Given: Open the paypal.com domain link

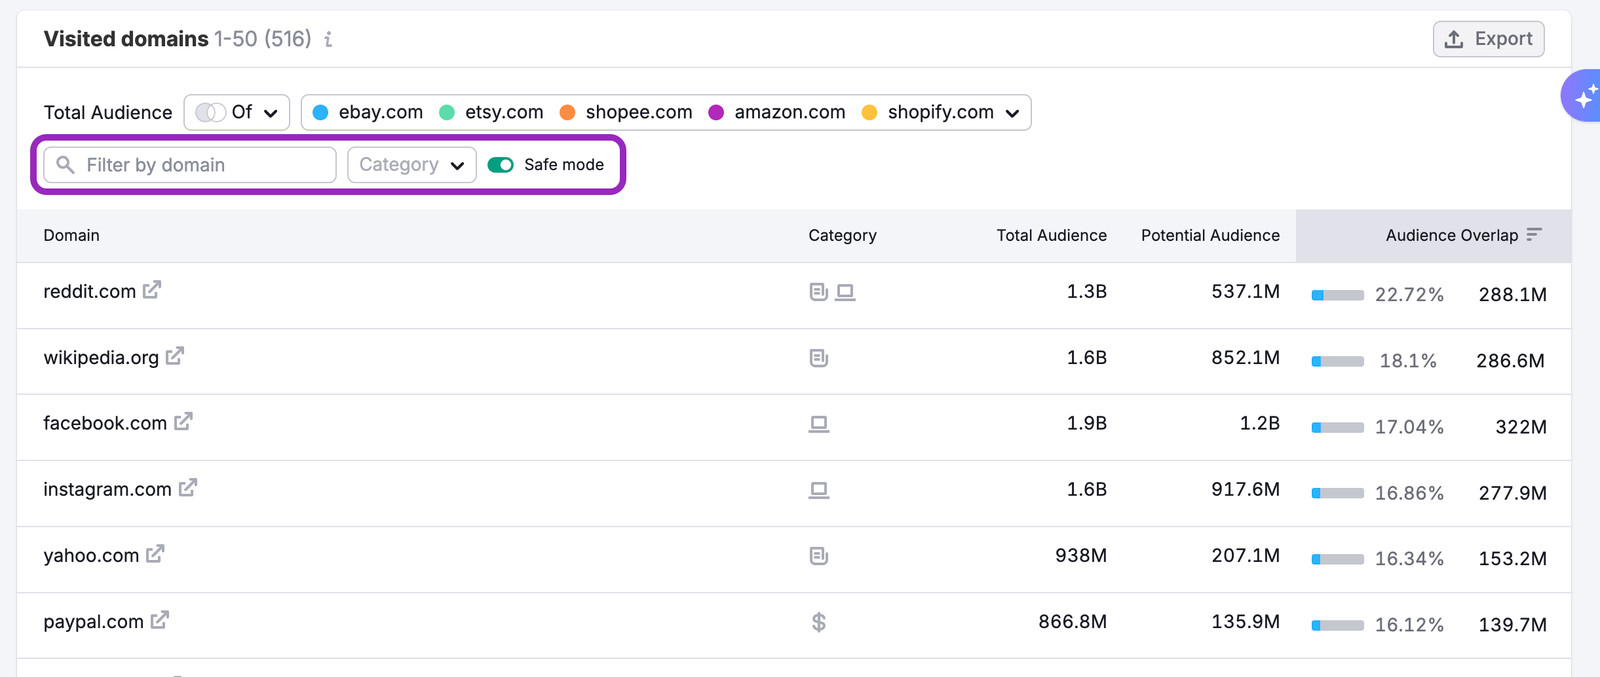Looking at the screenshot, I should tap(93, 622).
